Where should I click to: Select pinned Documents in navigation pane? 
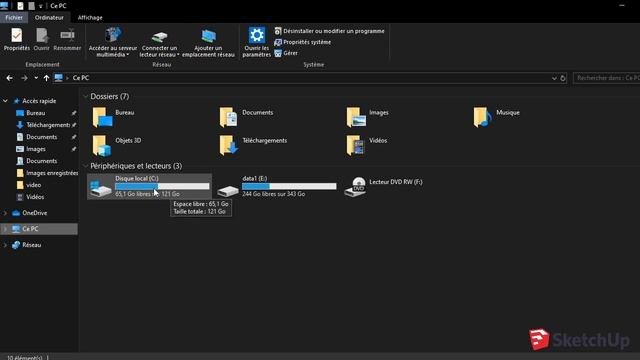click(42, 137)
